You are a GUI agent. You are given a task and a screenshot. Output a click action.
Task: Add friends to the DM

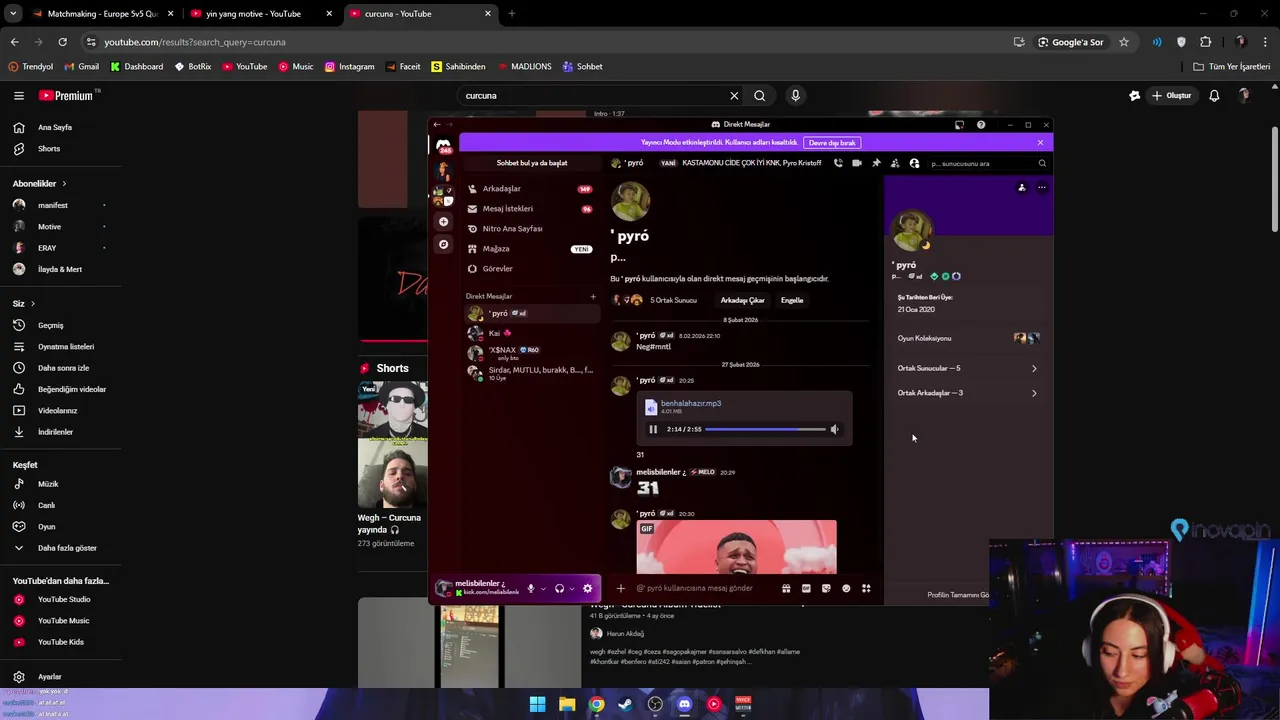(895, 163)
